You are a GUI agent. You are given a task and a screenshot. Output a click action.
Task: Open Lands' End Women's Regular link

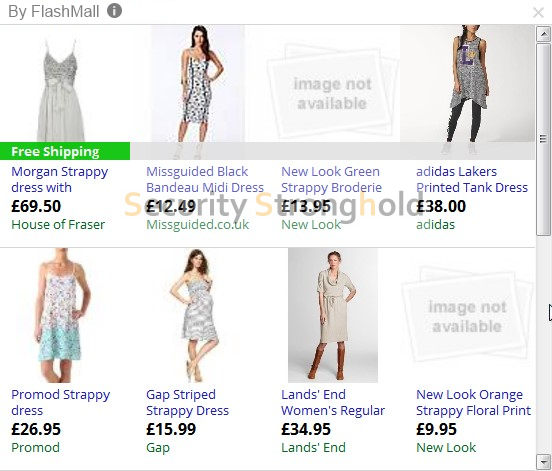pyautogui.click(x=333, y=402)
